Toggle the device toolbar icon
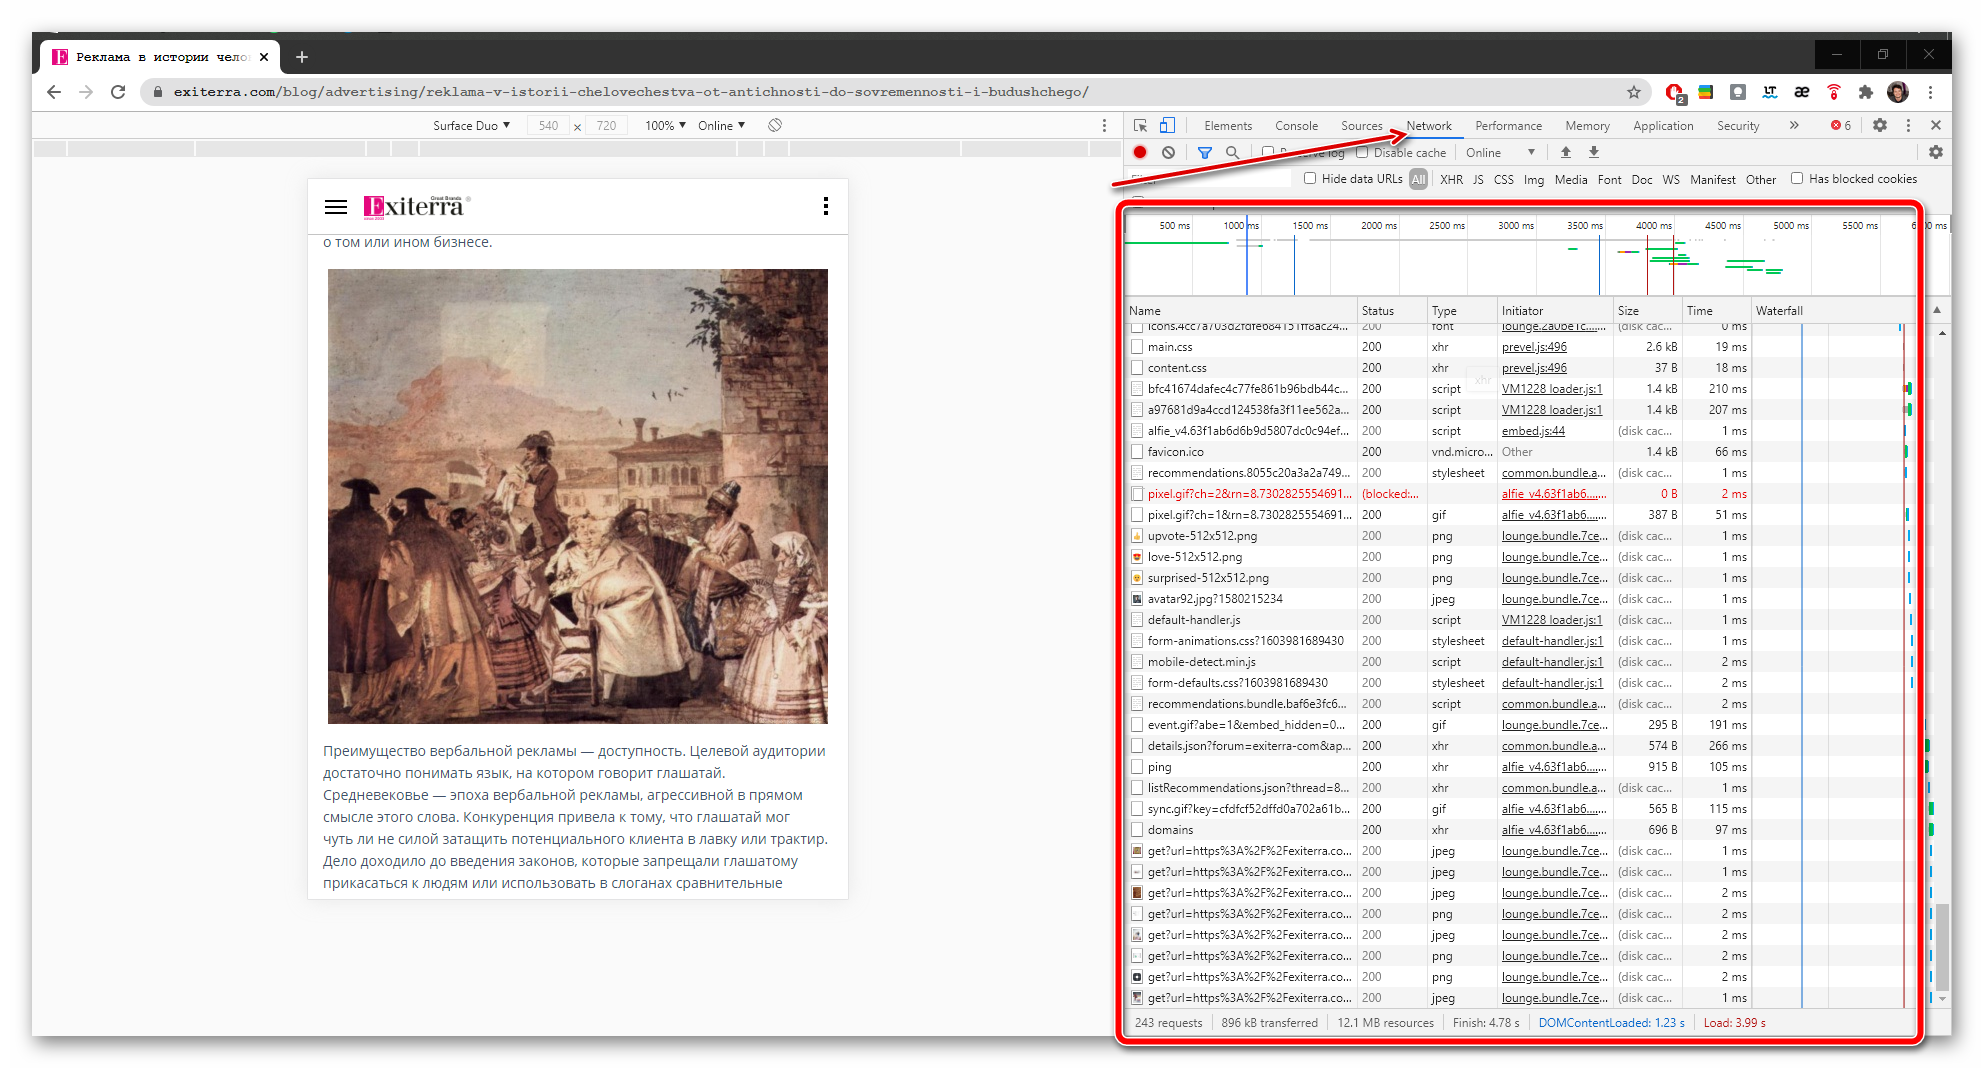Viewport: 1984px width, 1068px height. 1167,125
